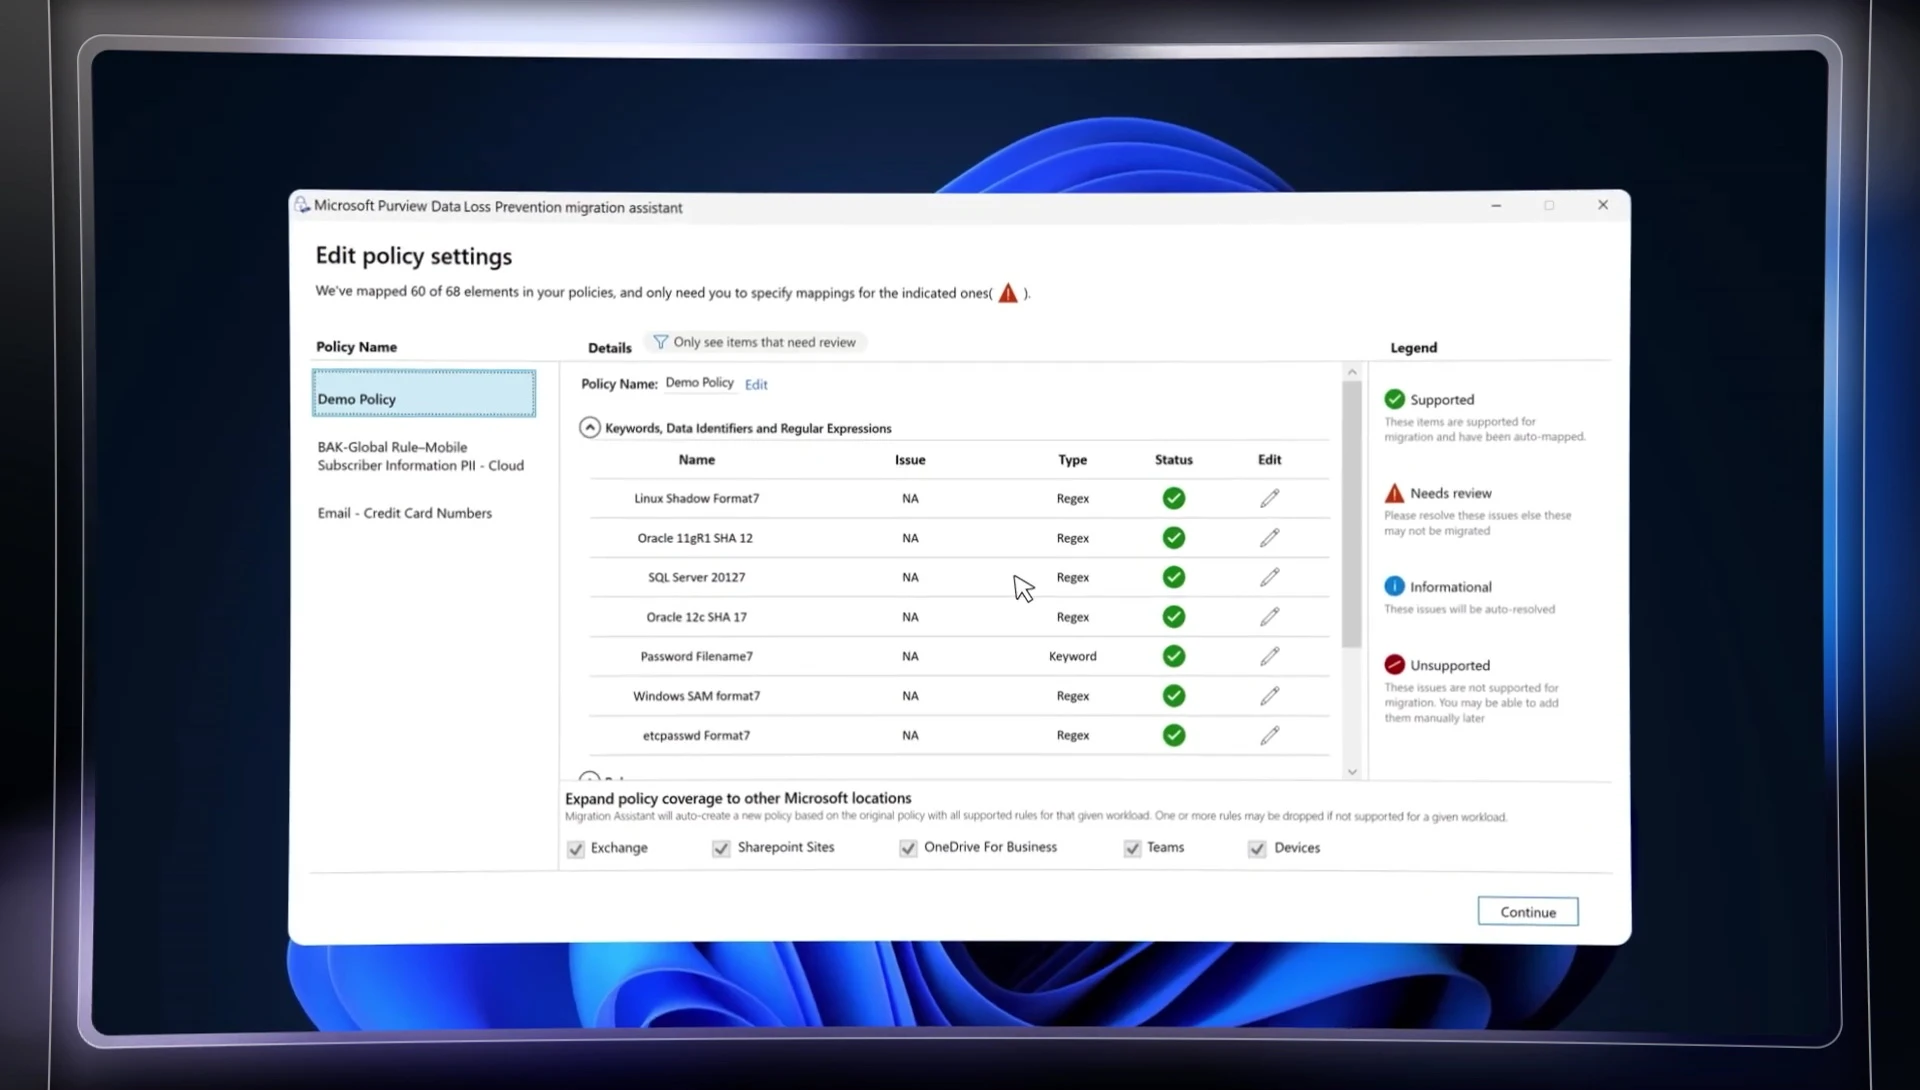Click the Linux Shadow Format7 name cell
1920x1090 pixels.
(697, 498)
